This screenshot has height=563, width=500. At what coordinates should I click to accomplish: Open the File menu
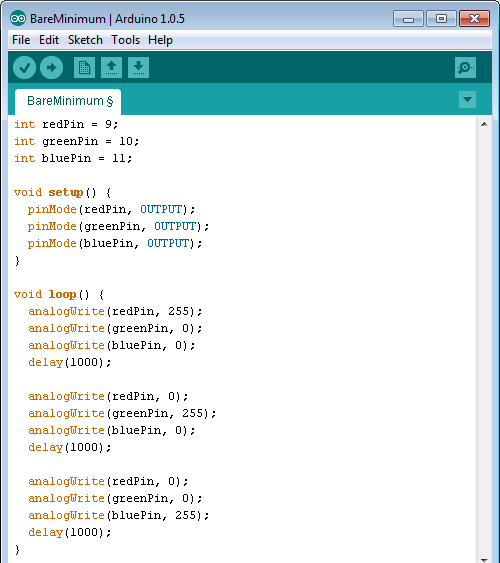click(x=21, y=40)
